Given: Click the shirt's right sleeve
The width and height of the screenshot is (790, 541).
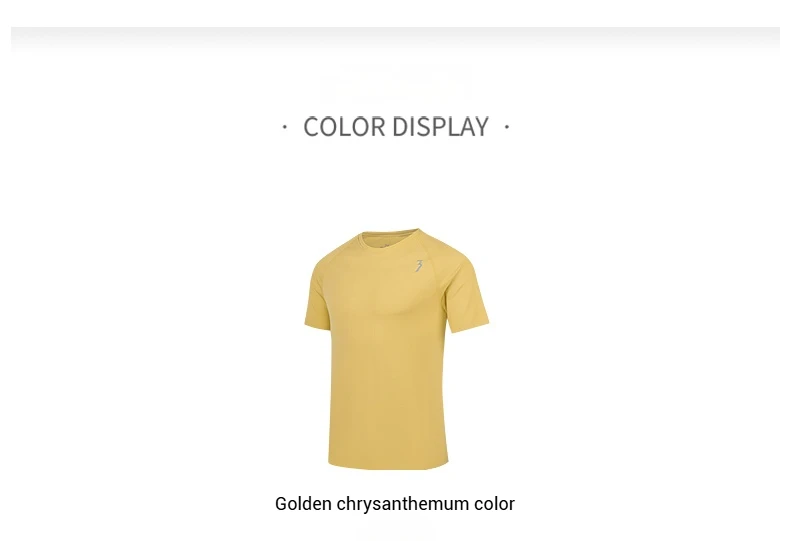Looking at the screenshot, I should click(466, 295).
